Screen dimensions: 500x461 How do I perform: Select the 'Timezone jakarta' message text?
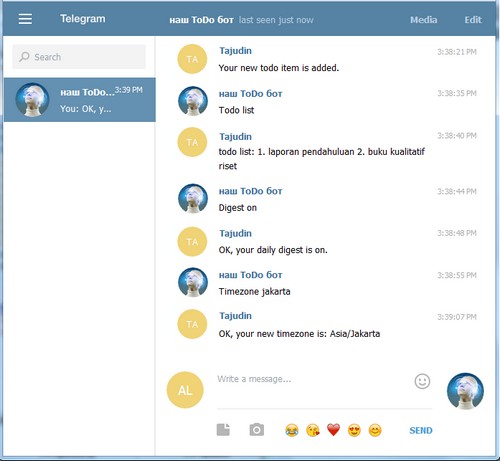[x=254, y=292]
